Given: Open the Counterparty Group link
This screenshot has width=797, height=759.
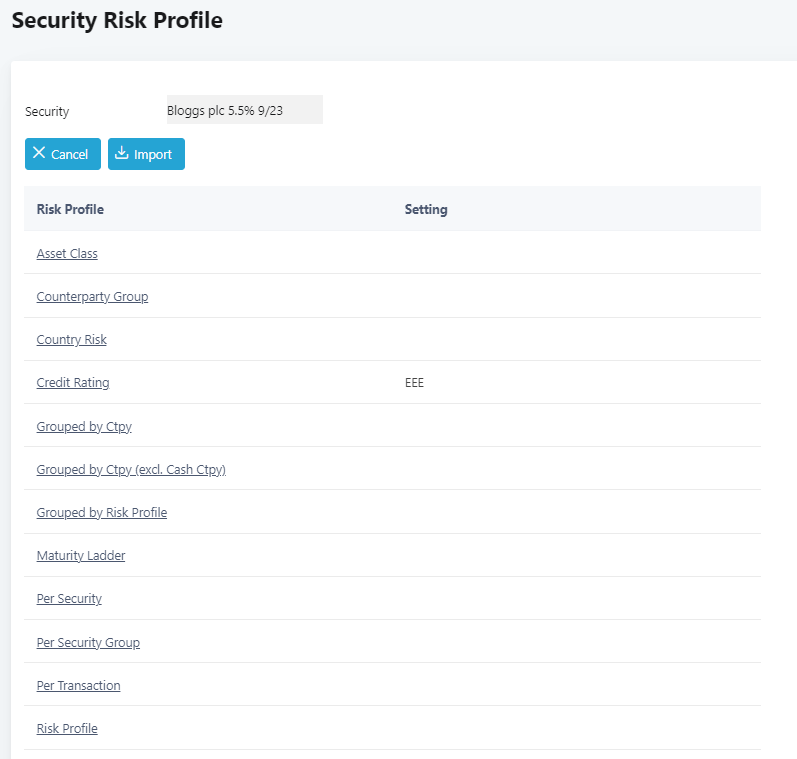Looking at the screenshot, I should 92,297.
